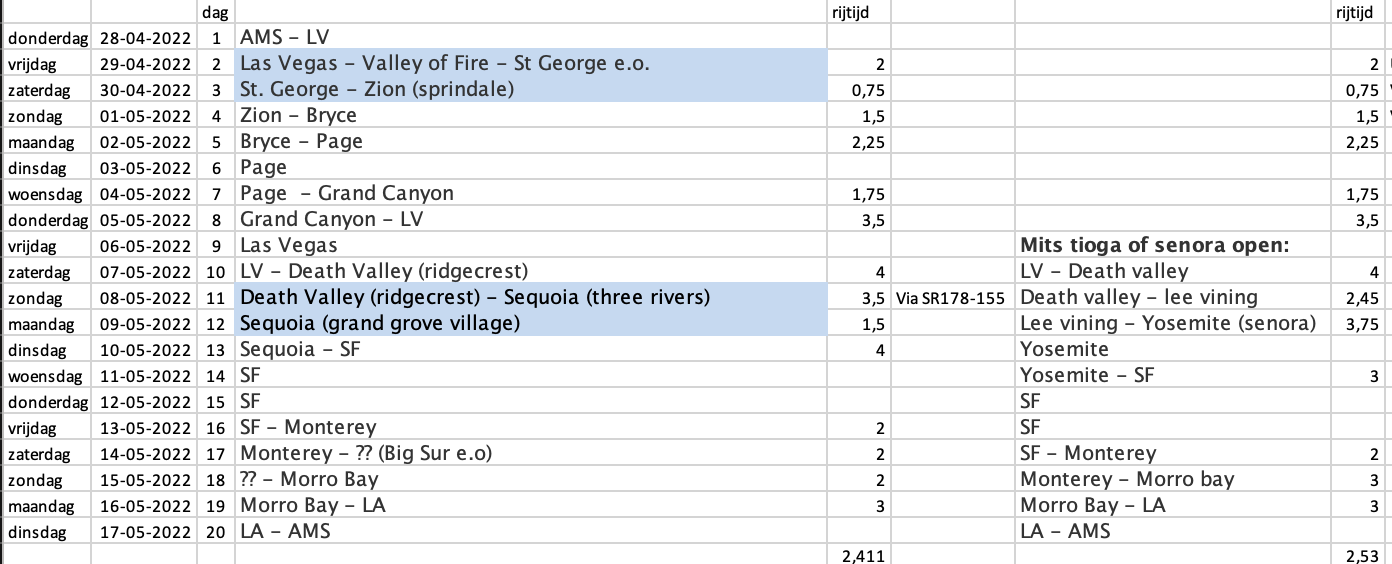Viewport: 1392px width, 564px height.
Task: Click the total cell showing 2,411
Action: point(859,555)
